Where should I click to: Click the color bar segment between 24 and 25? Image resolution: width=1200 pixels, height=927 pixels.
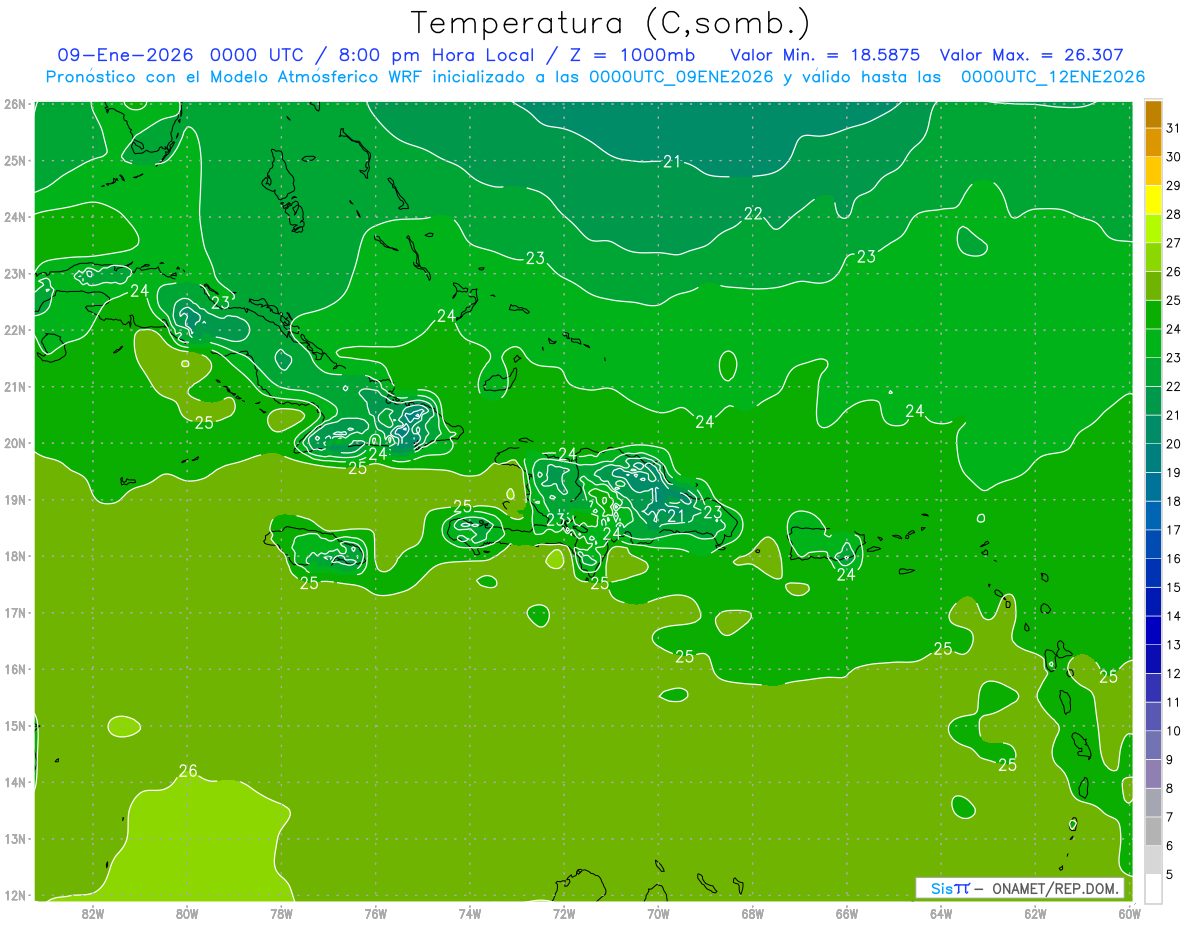(x=1153, y=315)
